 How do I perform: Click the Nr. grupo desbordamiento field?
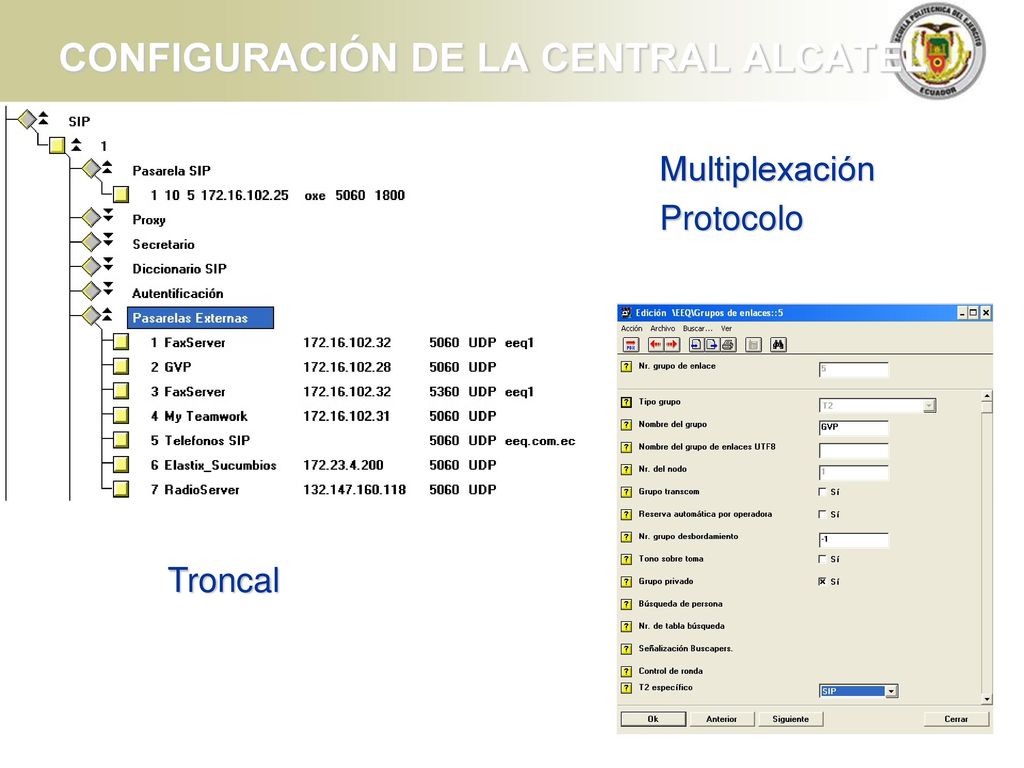tap(854, 539)
